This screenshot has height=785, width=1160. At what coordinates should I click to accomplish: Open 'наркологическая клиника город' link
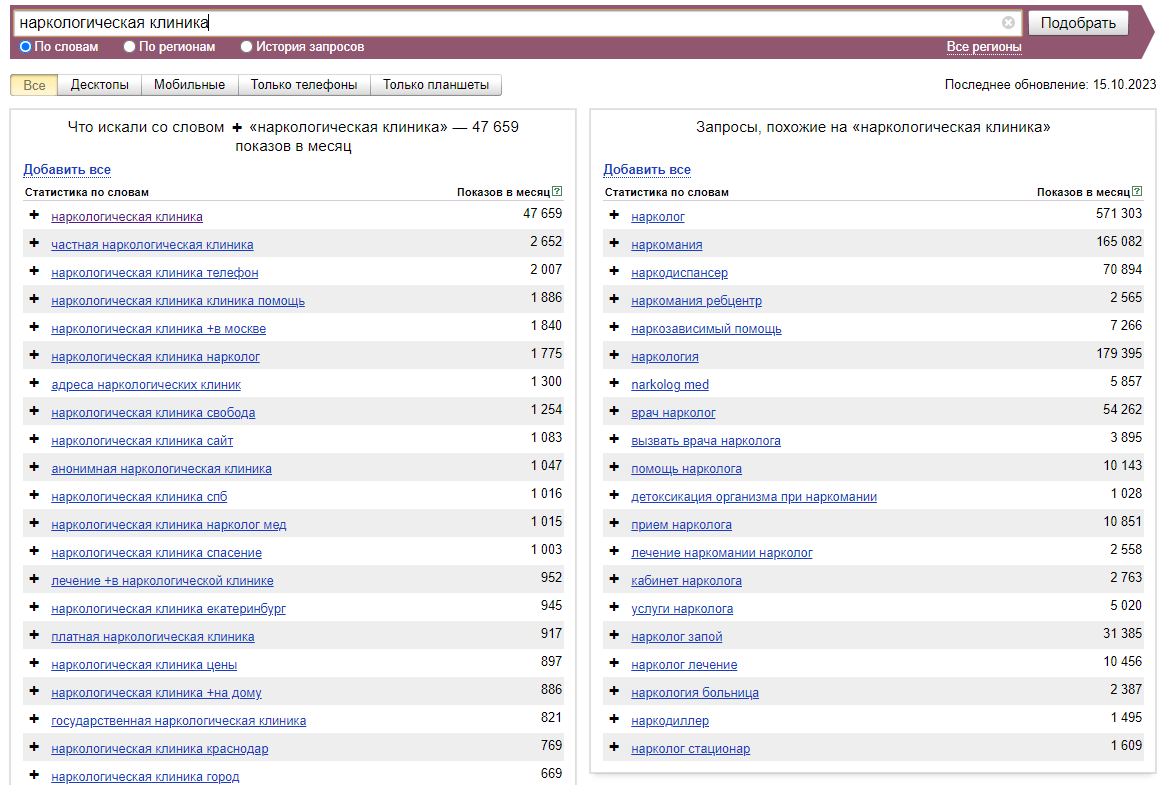tap(145, 777)
